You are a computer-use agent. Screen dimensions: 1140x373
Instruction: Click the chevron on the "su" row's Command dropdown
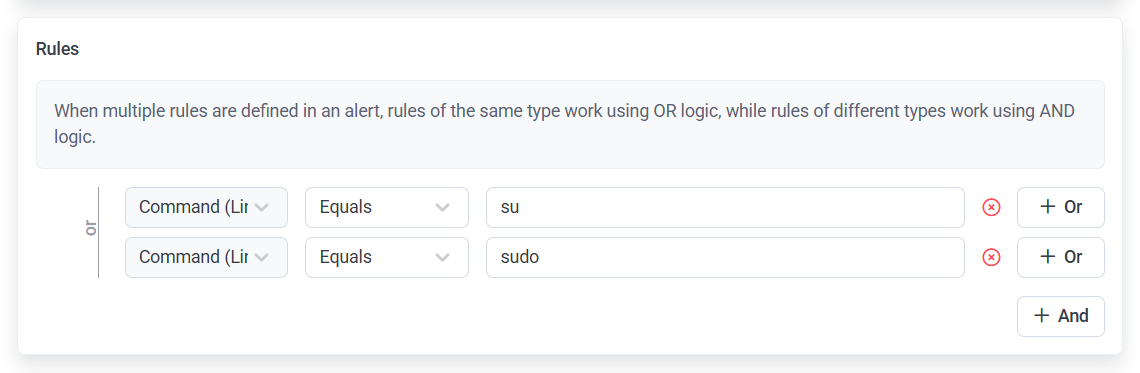(262, 207)
